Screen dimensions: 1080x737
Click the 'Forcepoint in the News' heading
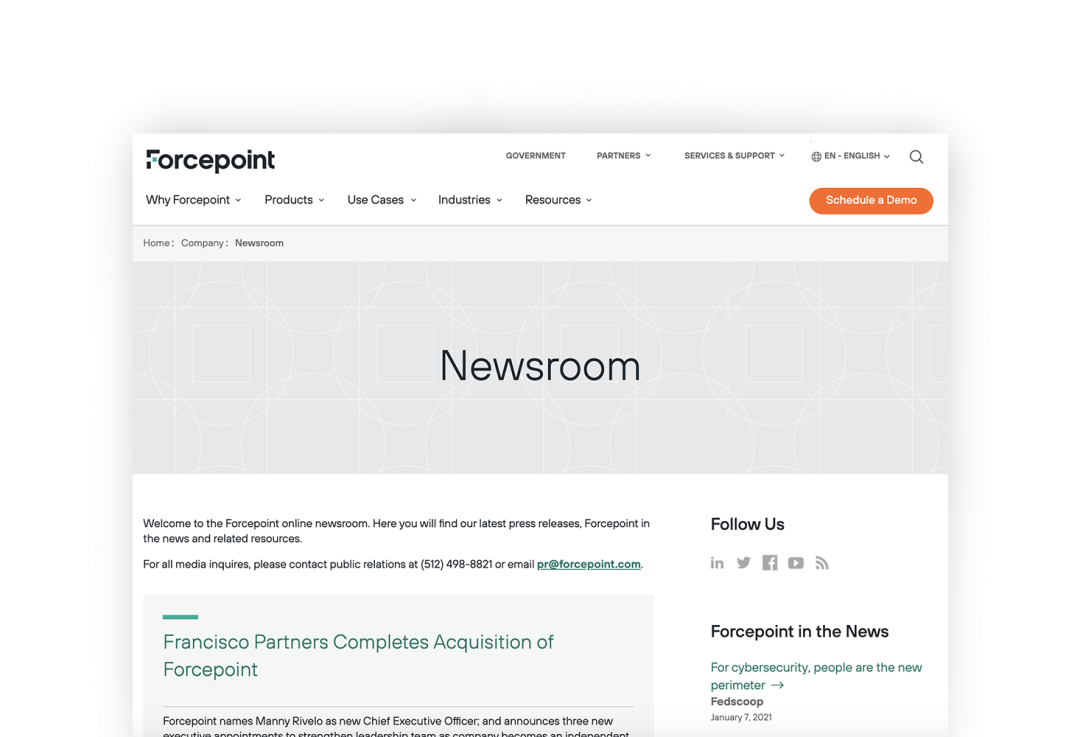click(x=800, y=632)
